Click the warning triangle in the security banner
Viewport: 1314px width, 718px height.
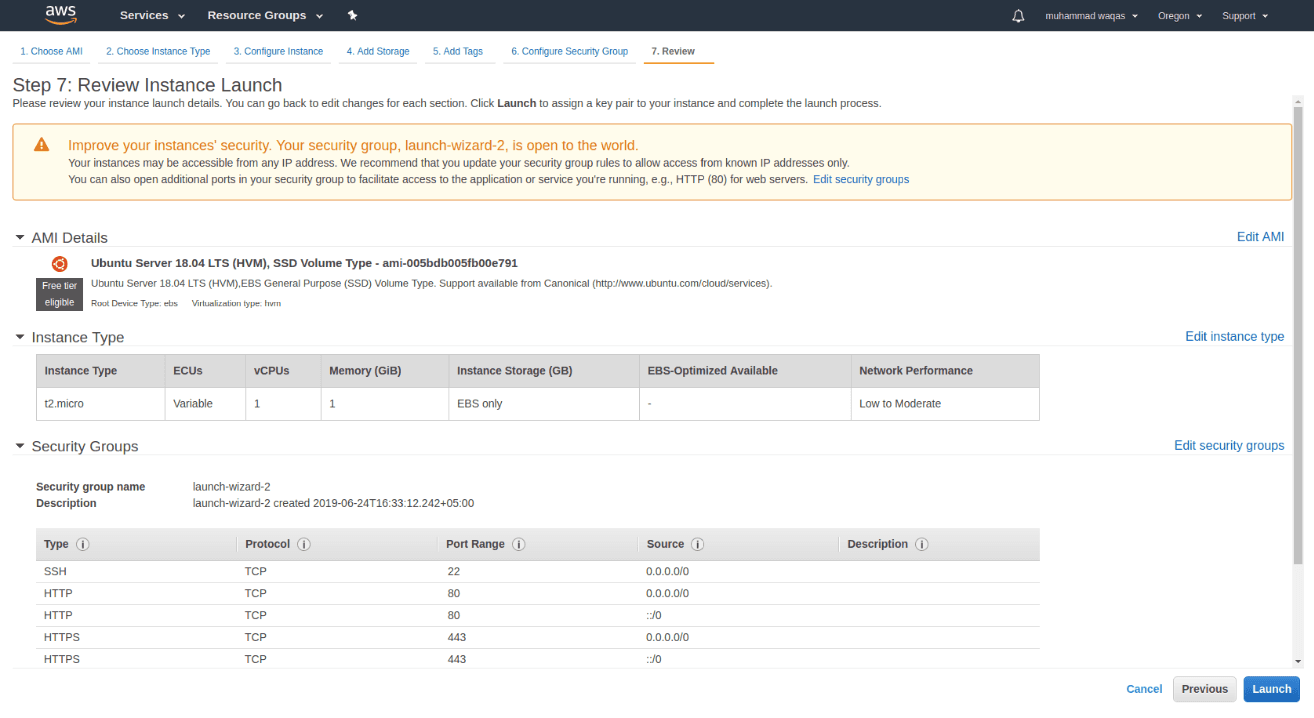41,146
